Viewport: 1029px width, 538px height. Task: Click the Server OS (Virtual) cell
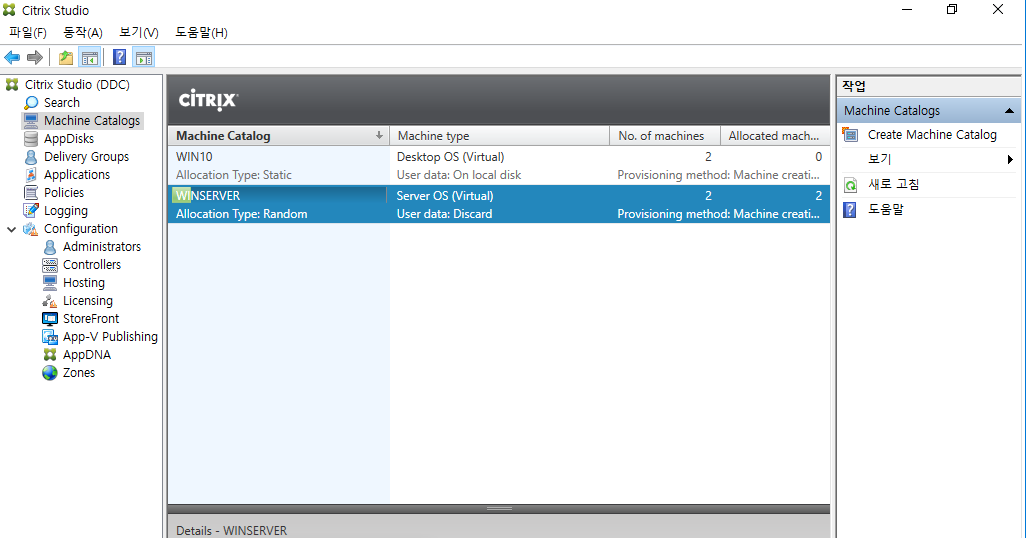click(445, 196)
